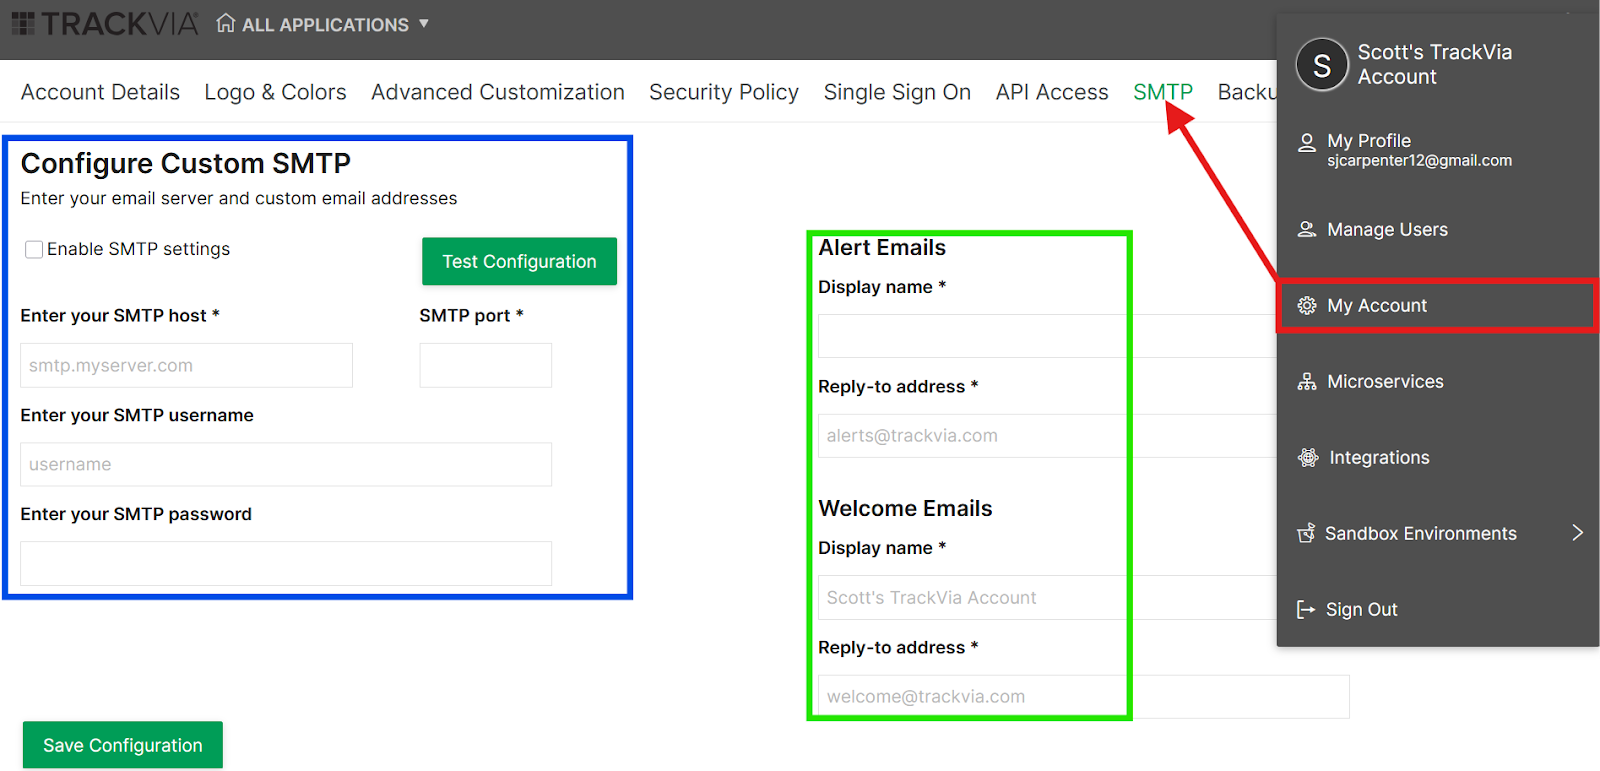Click the Scott's TrackVia Account avatar

tap(1321, 66)
